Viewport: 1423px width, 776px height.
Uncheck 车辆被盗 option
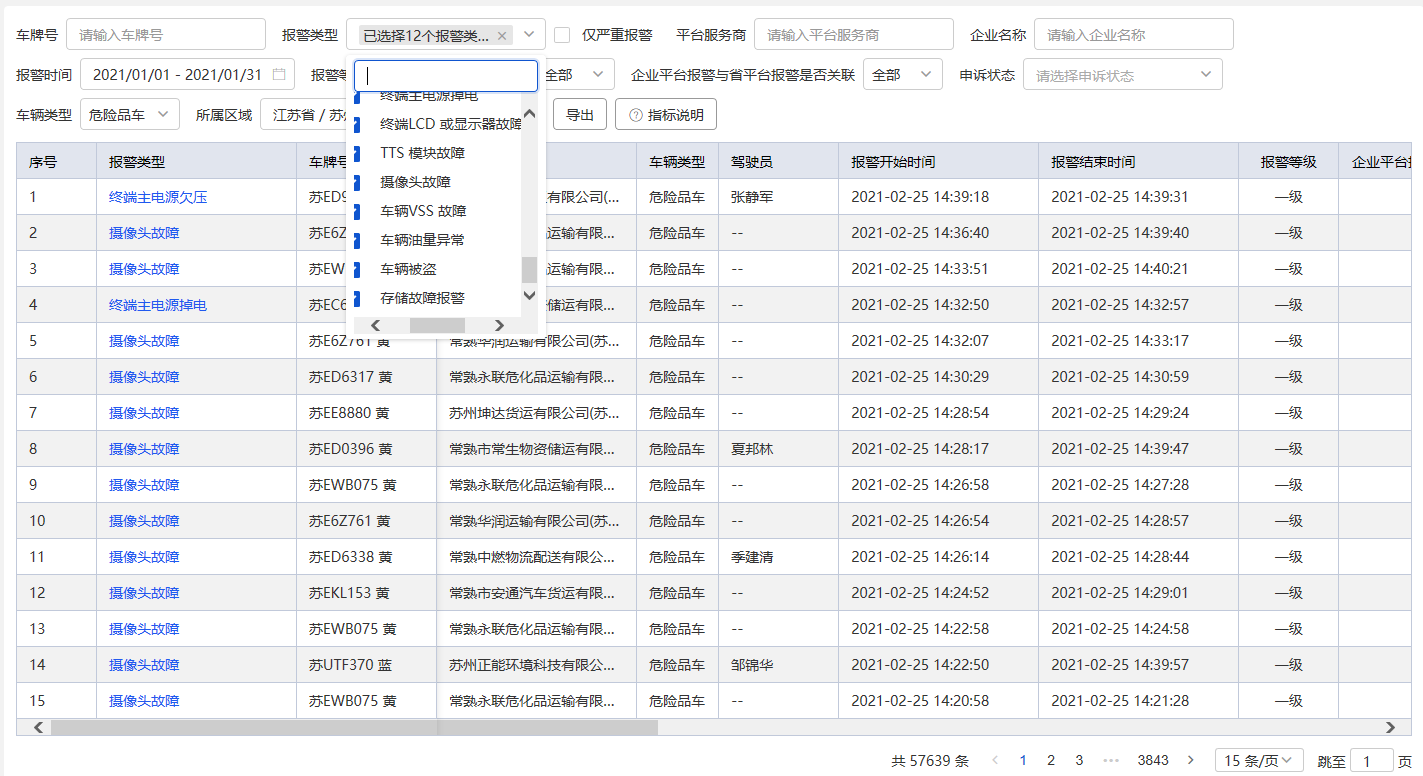pos(357,269)
